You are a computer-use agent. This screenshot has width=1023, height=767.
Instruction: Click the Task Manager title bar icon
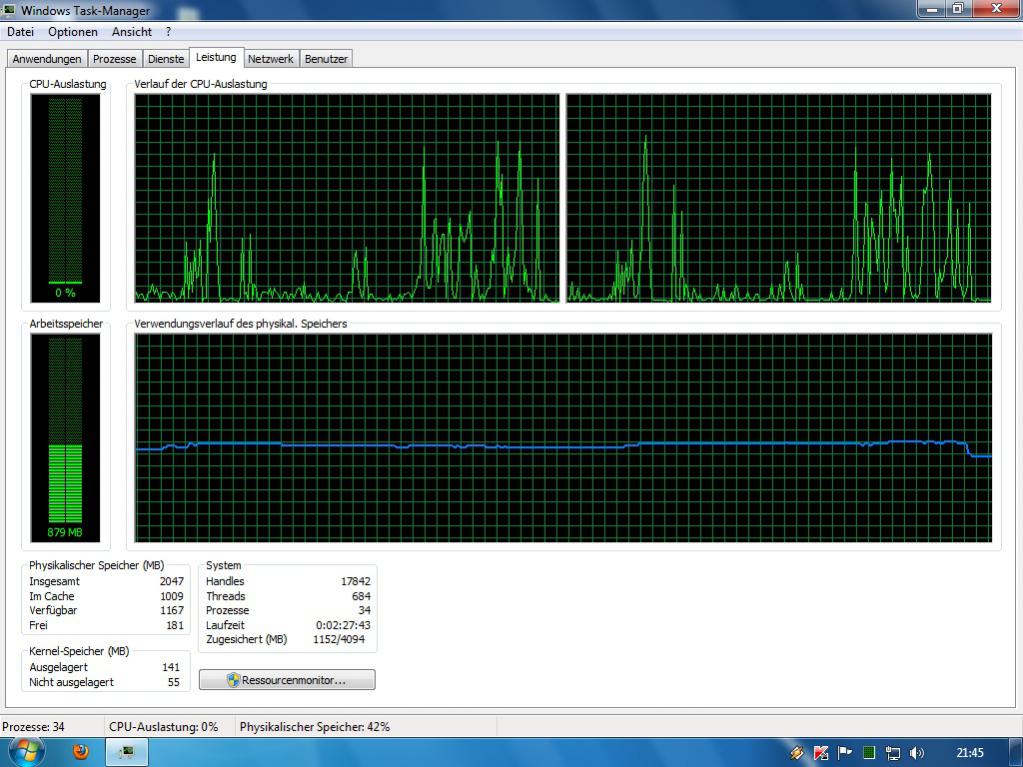[9, 10]
